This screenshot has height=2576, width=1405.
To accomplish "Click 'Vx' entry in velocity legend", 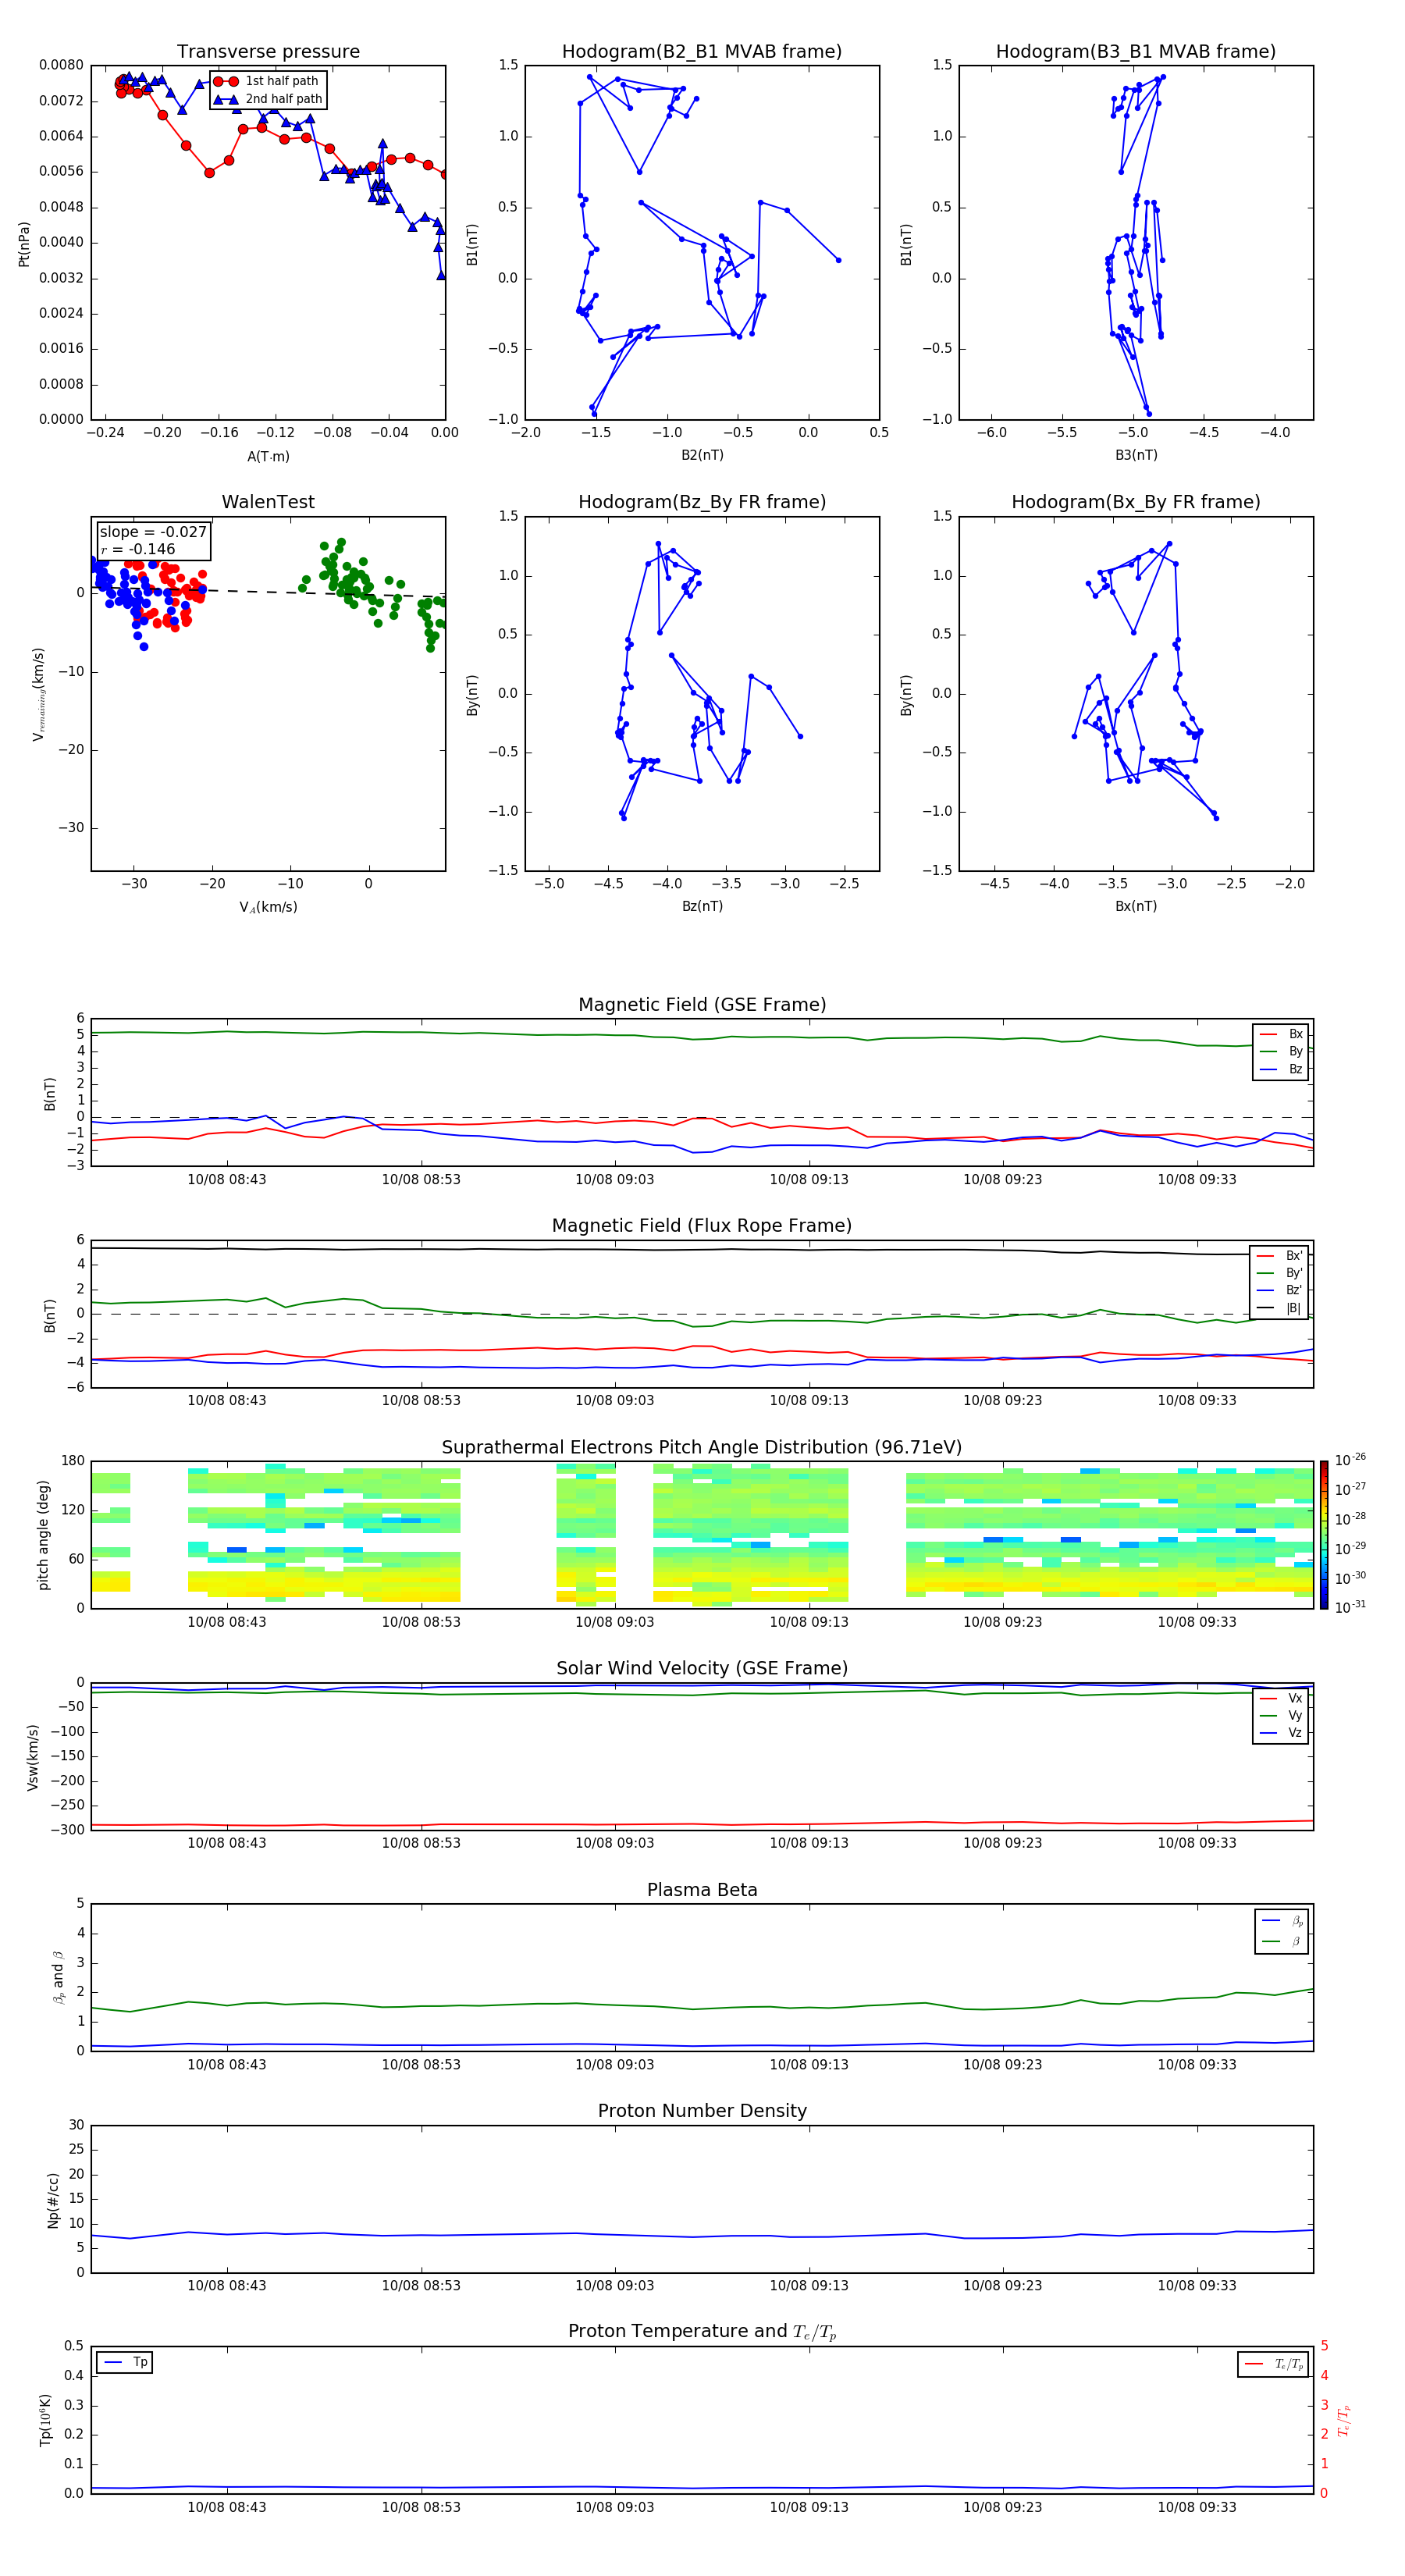I will (x=1281, y=1698).
